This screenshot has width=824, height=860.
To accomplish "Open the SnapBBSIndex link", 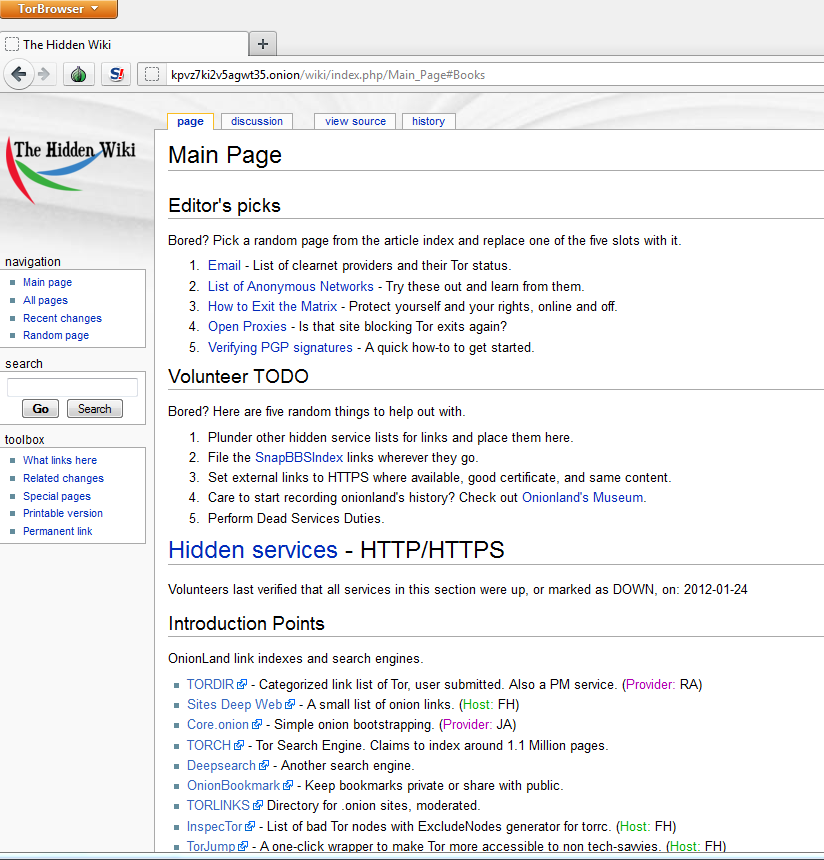I will coord(299,457).
